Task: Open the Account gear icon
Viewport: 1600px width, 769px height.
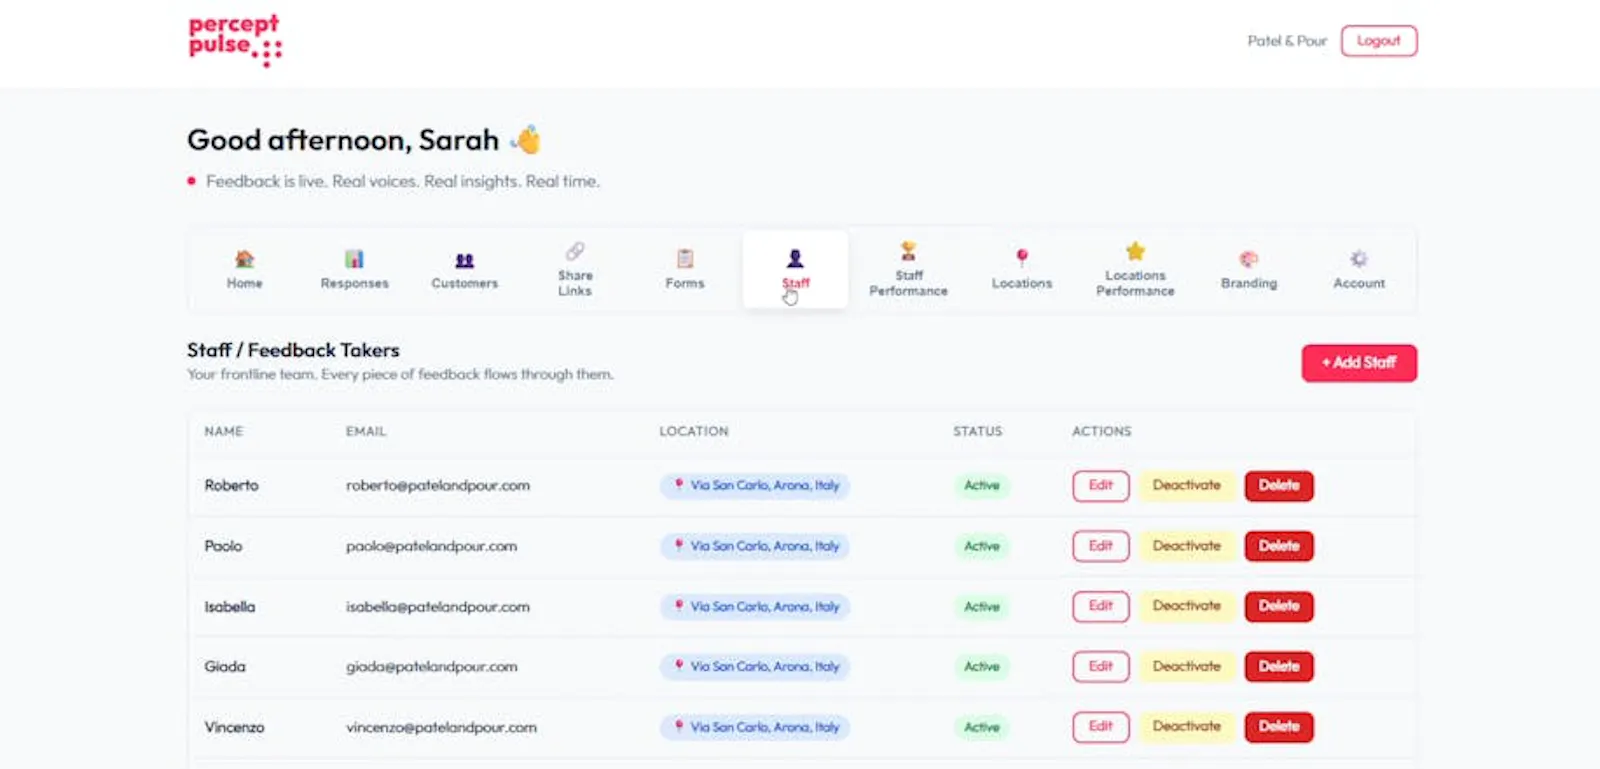Action: pos(1359,259)
